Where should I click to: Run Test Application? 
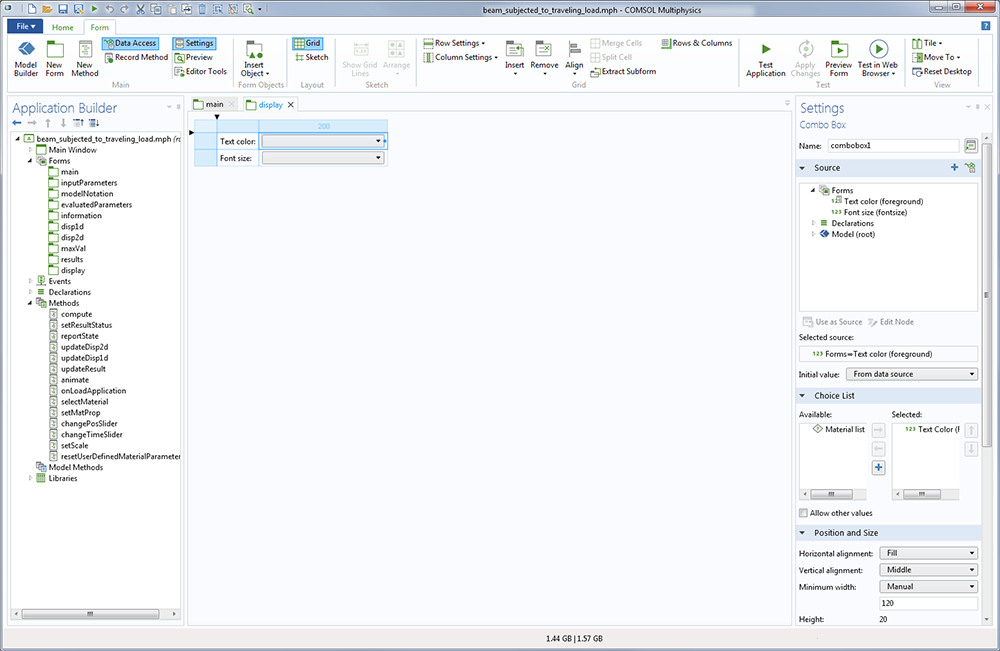coord(765,57)
